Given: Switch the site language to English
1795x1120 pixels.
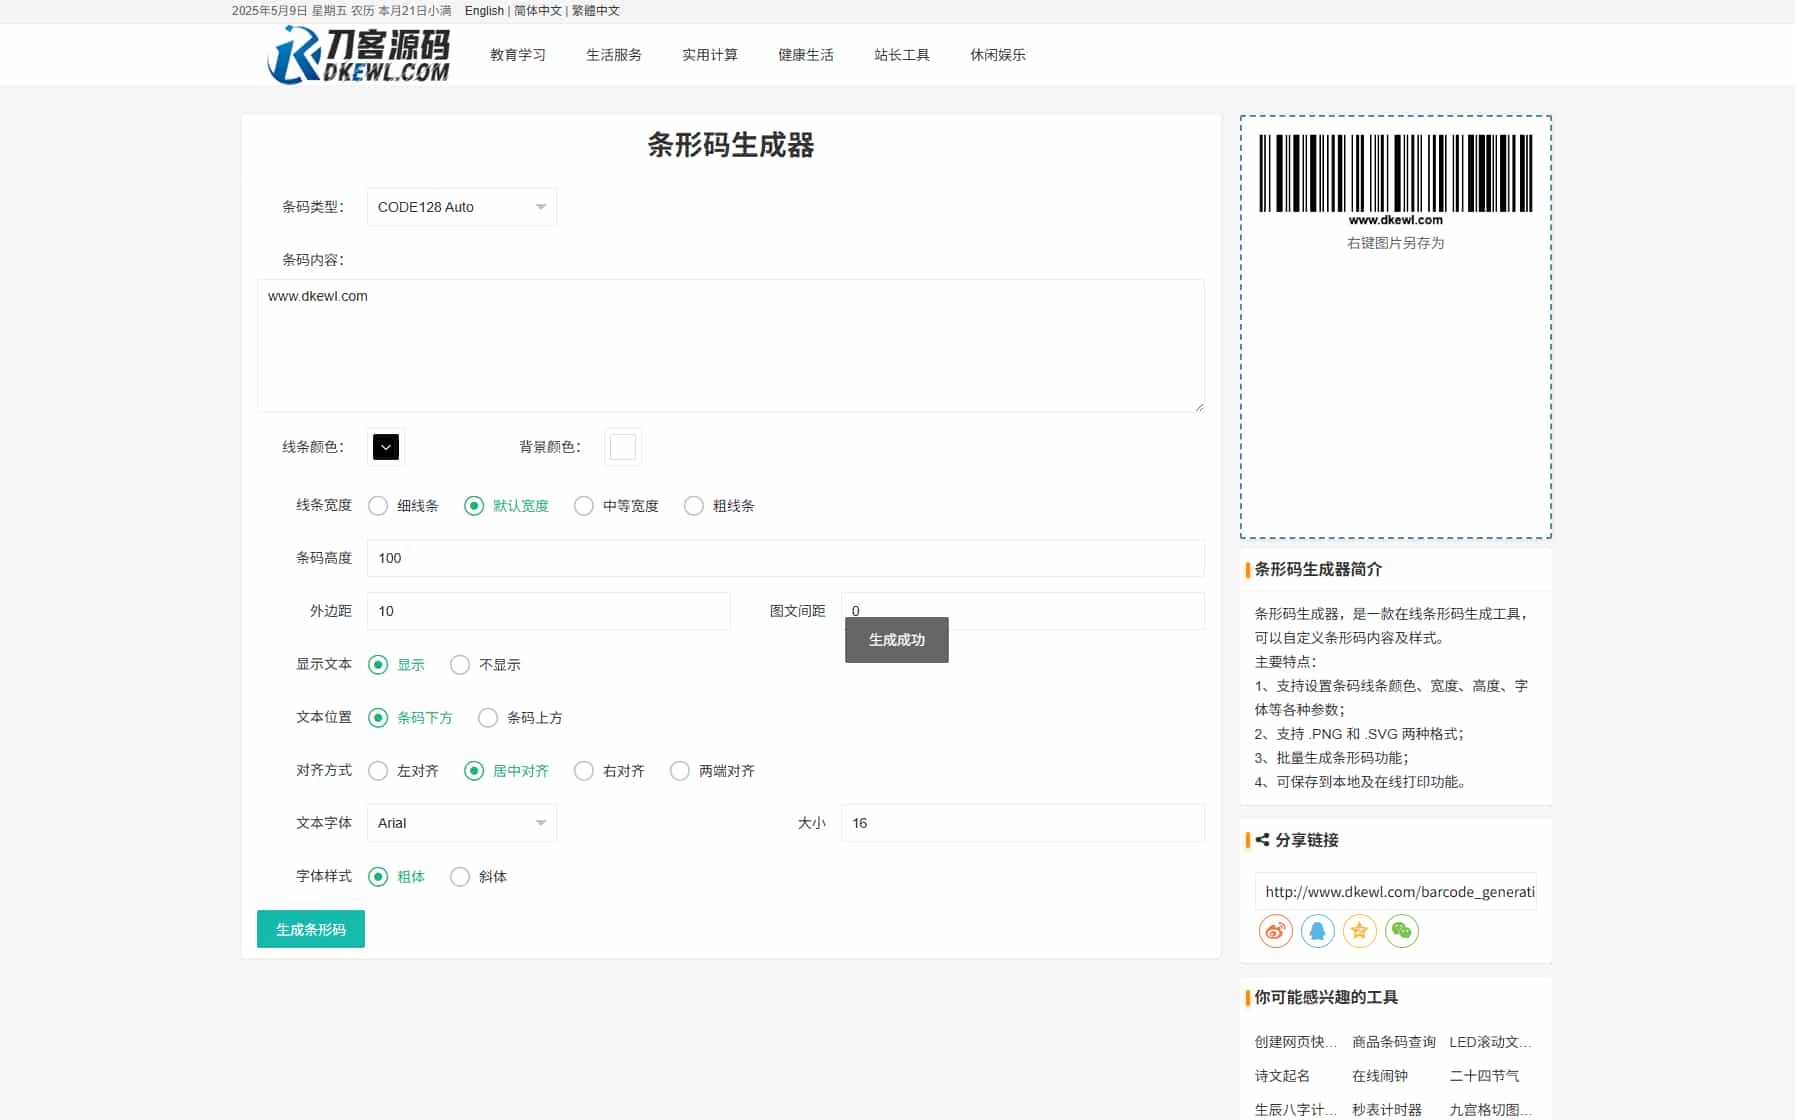Looking at the screenshot, I should point(484,11).
